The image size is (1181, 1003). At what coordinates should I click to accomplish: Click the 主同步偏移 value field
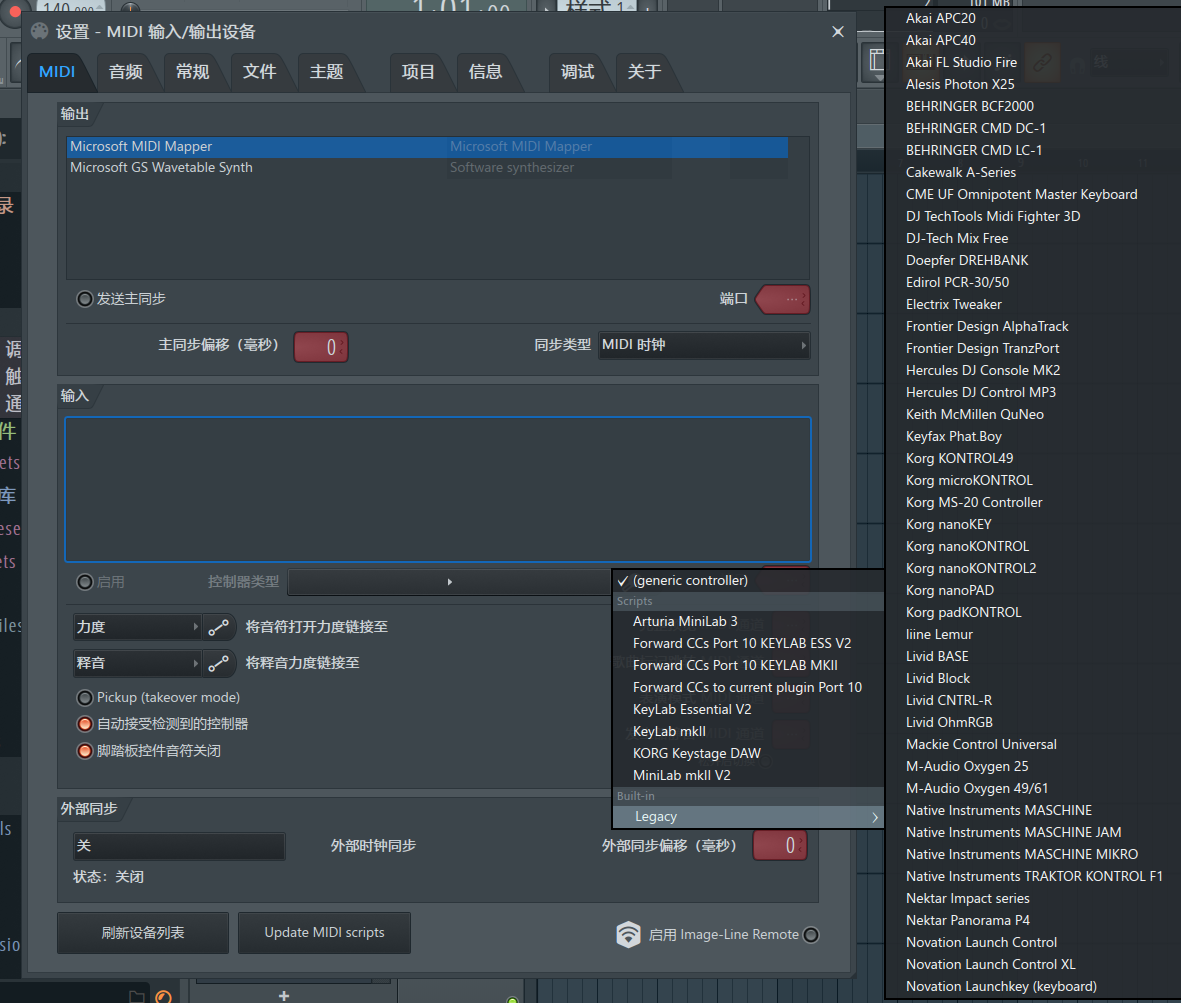pyautogui.click(x=321, y=347)
